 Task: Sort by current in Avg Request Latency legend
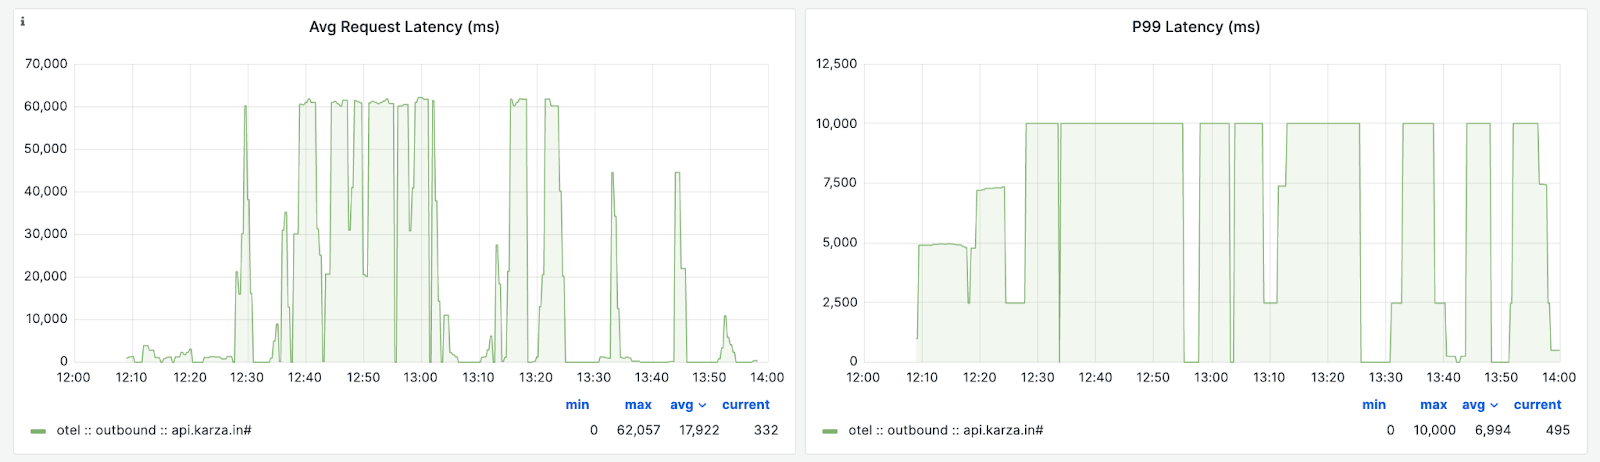[746, 405]
